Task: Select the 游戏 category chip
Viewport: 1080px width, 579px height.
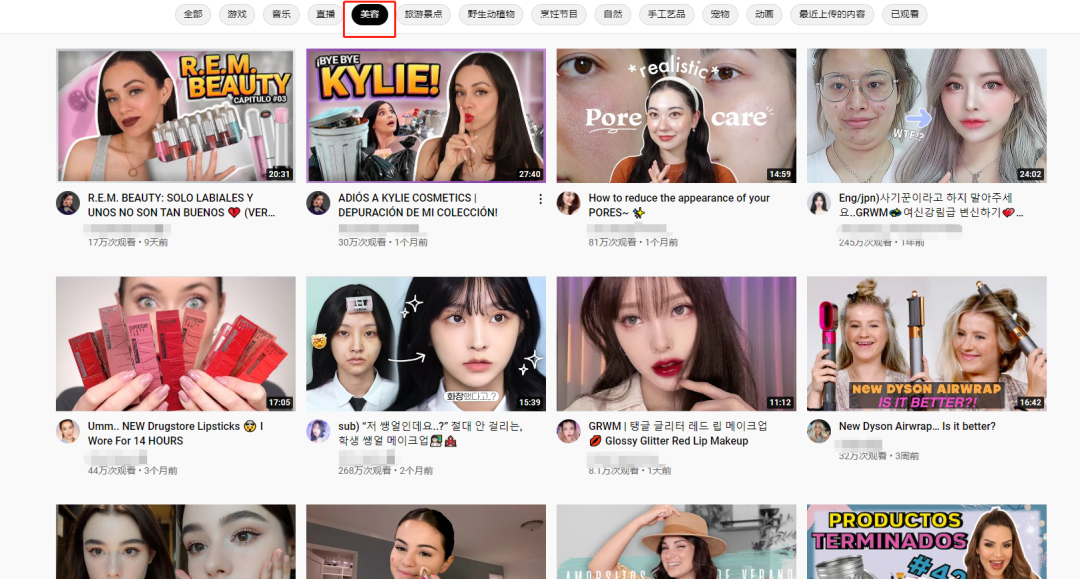Action: (x=237, y=14)
